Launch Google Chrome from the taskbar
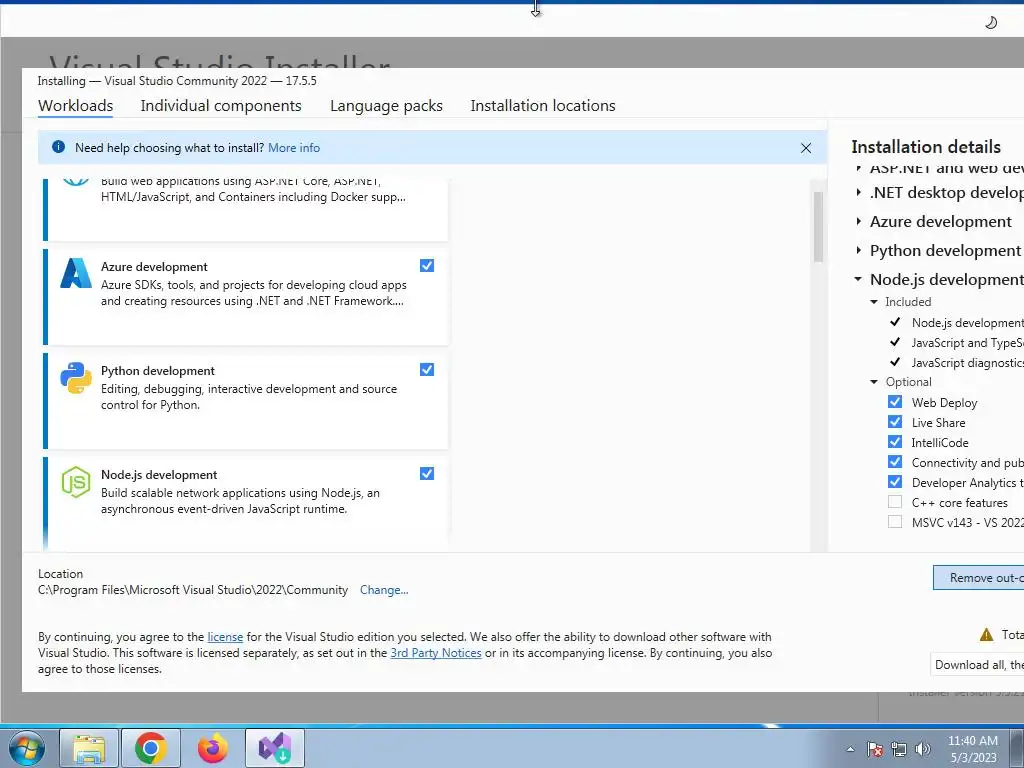 pyautogui.click(x=150, y=748)
